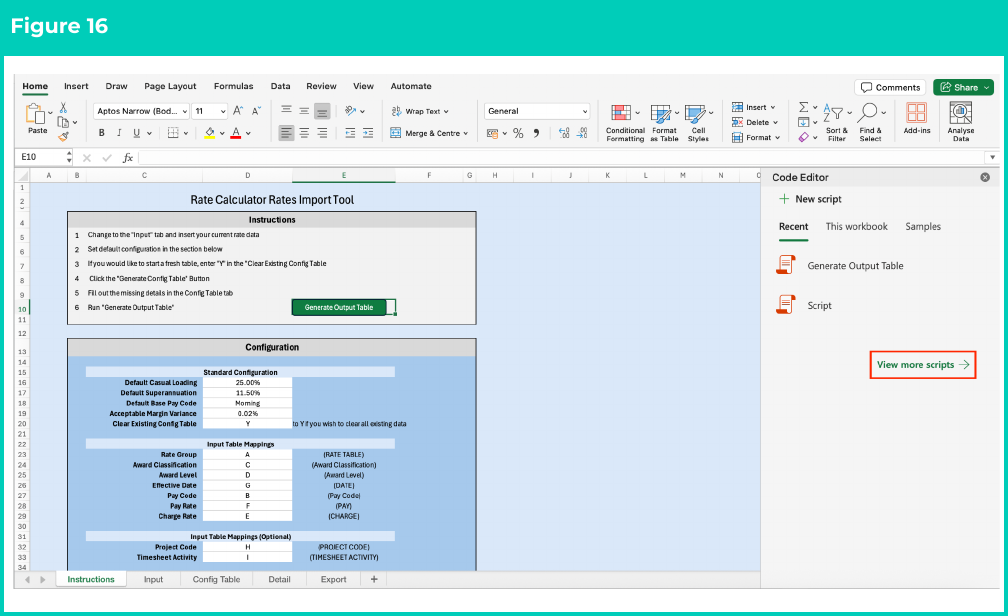Screen dimensions: 1008x616
Task: Open the Paste options dropdown arrow
Action: pyautogui.click(x=50, y=113)
